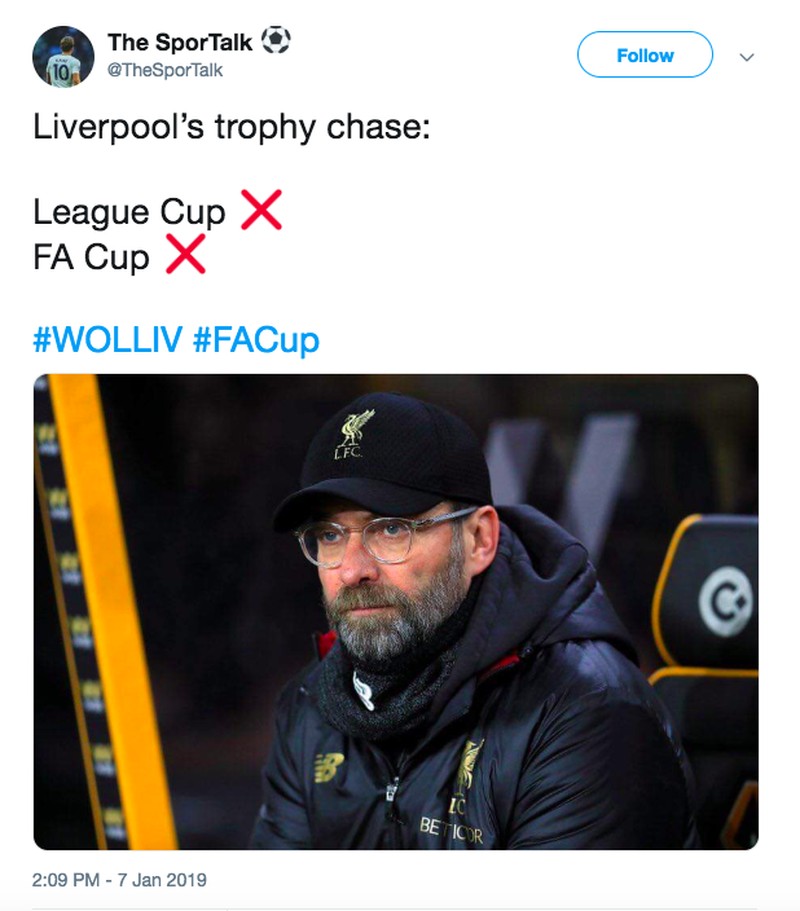The height and width of the screenshot is (911, 800).
Task: Click the LFC crest on the cap
Action: [x=355, y=432]
